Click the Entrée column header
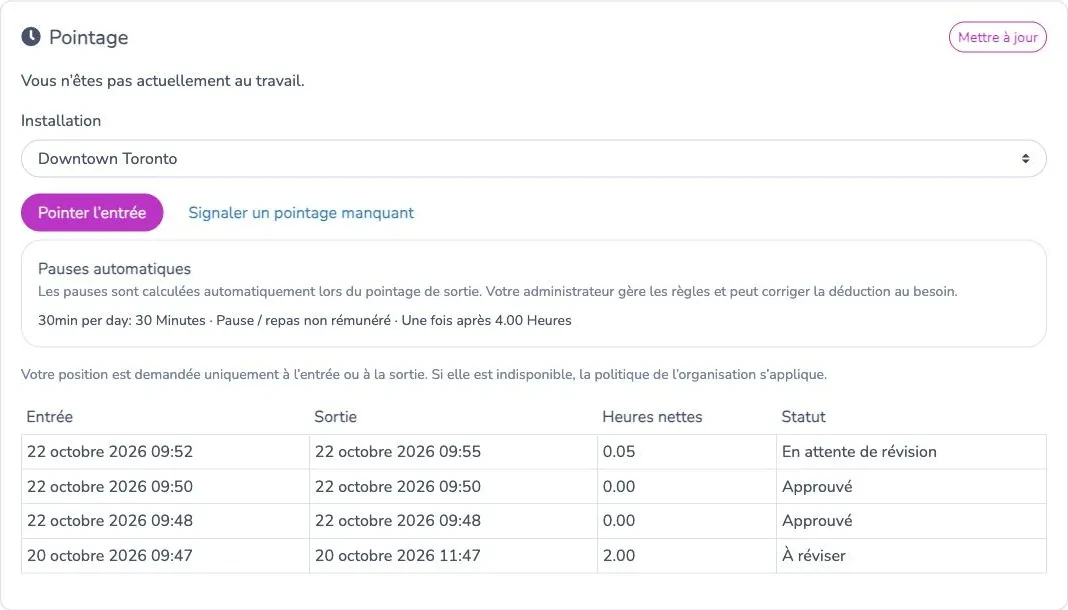 tap(50, 417)
